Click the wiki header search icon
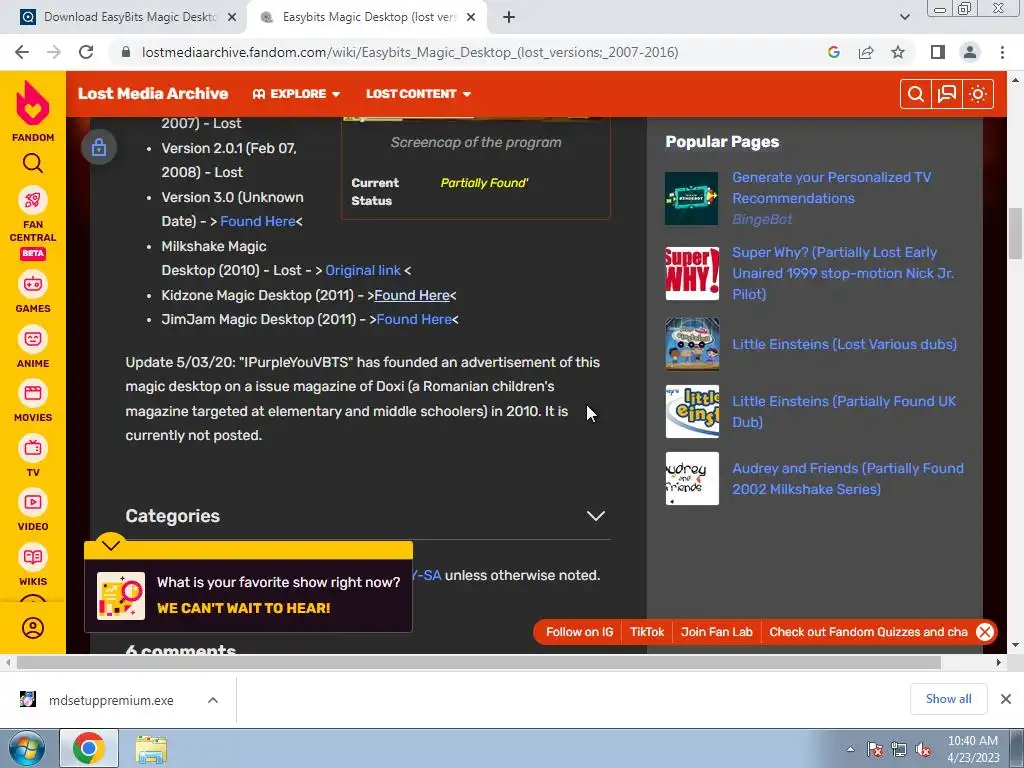 (916, 94)
